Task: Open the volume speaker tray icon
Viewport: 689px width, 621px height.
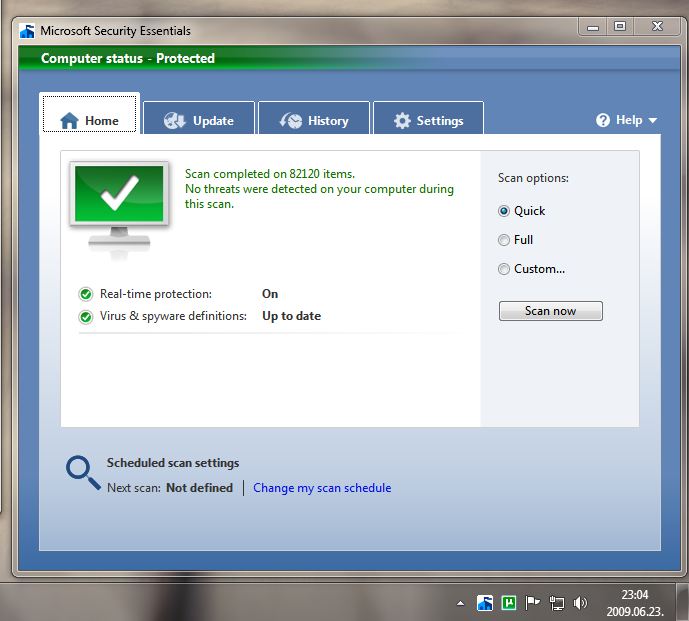Action: tap(580, 603)
